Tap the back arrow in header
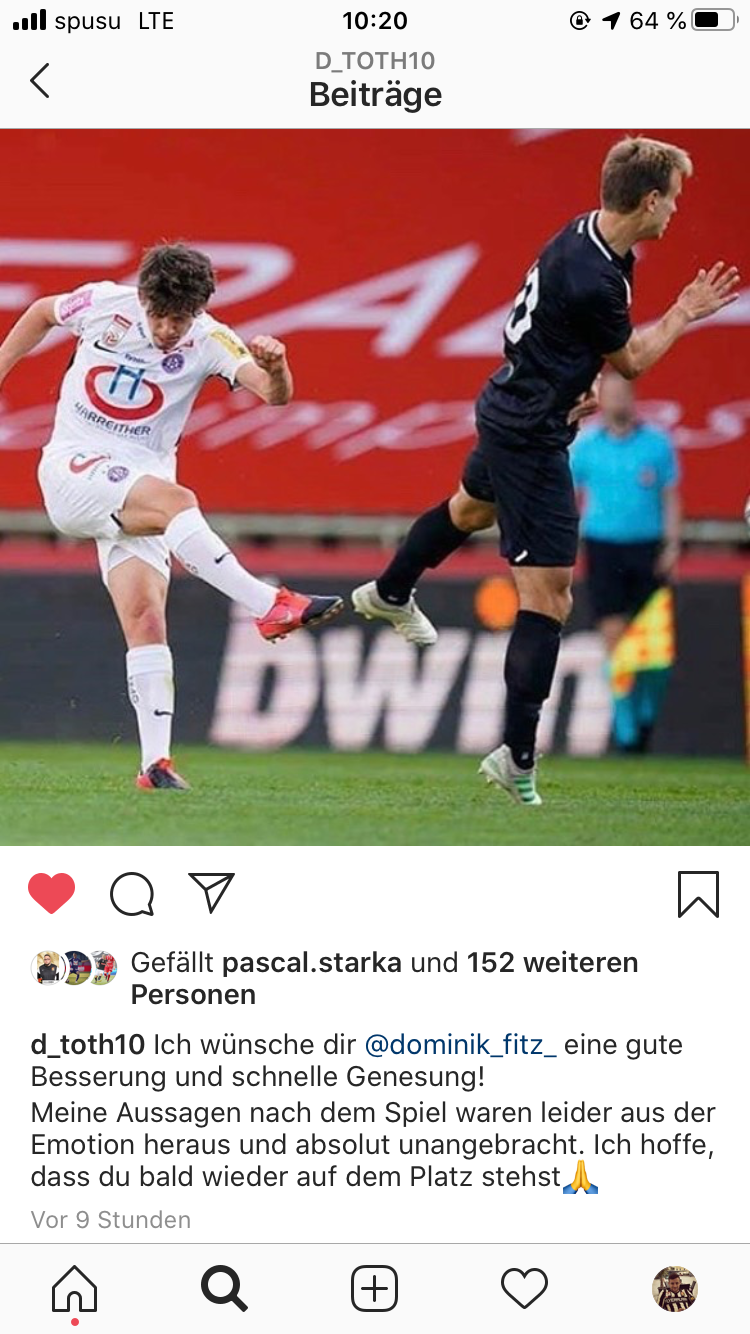This screenshot has height=1334, width=750. pos(40,80)
